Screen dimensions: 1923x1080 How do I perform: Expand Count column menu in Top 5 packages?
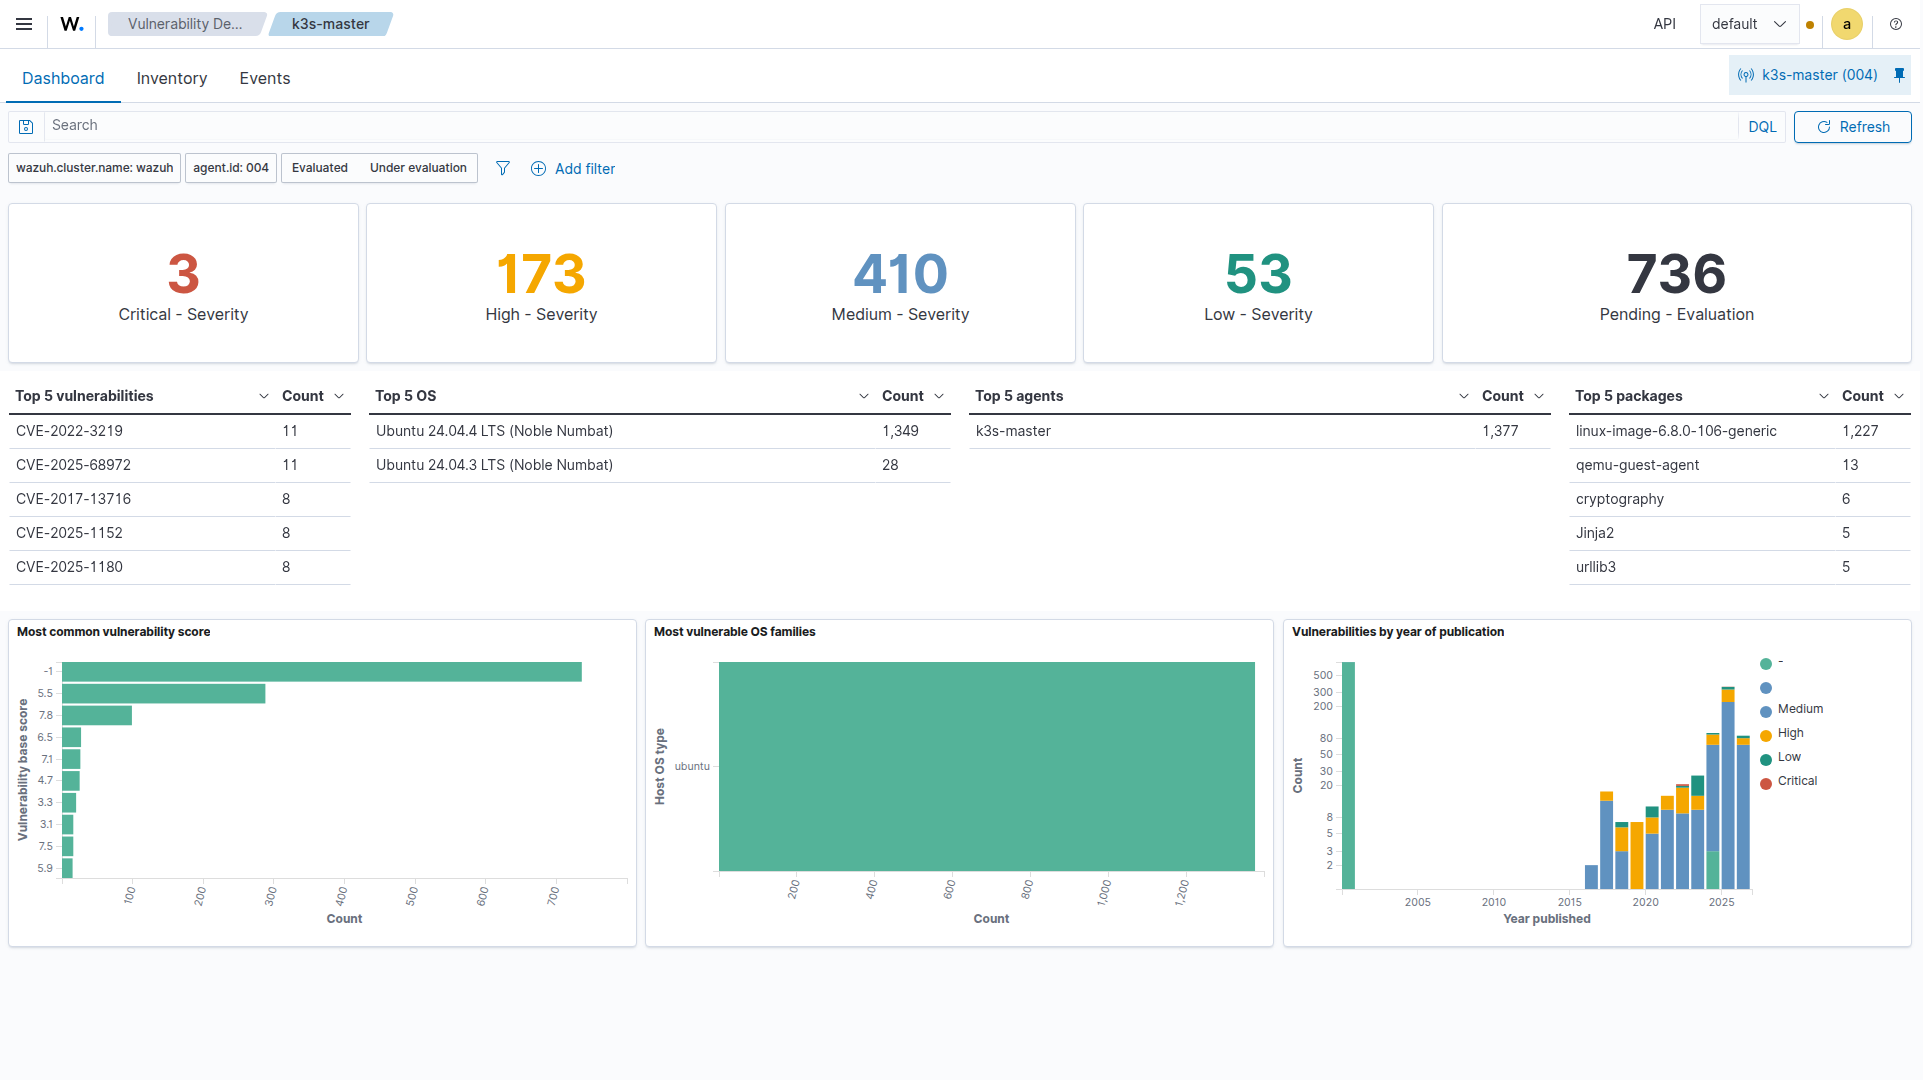coord(1899,396)
